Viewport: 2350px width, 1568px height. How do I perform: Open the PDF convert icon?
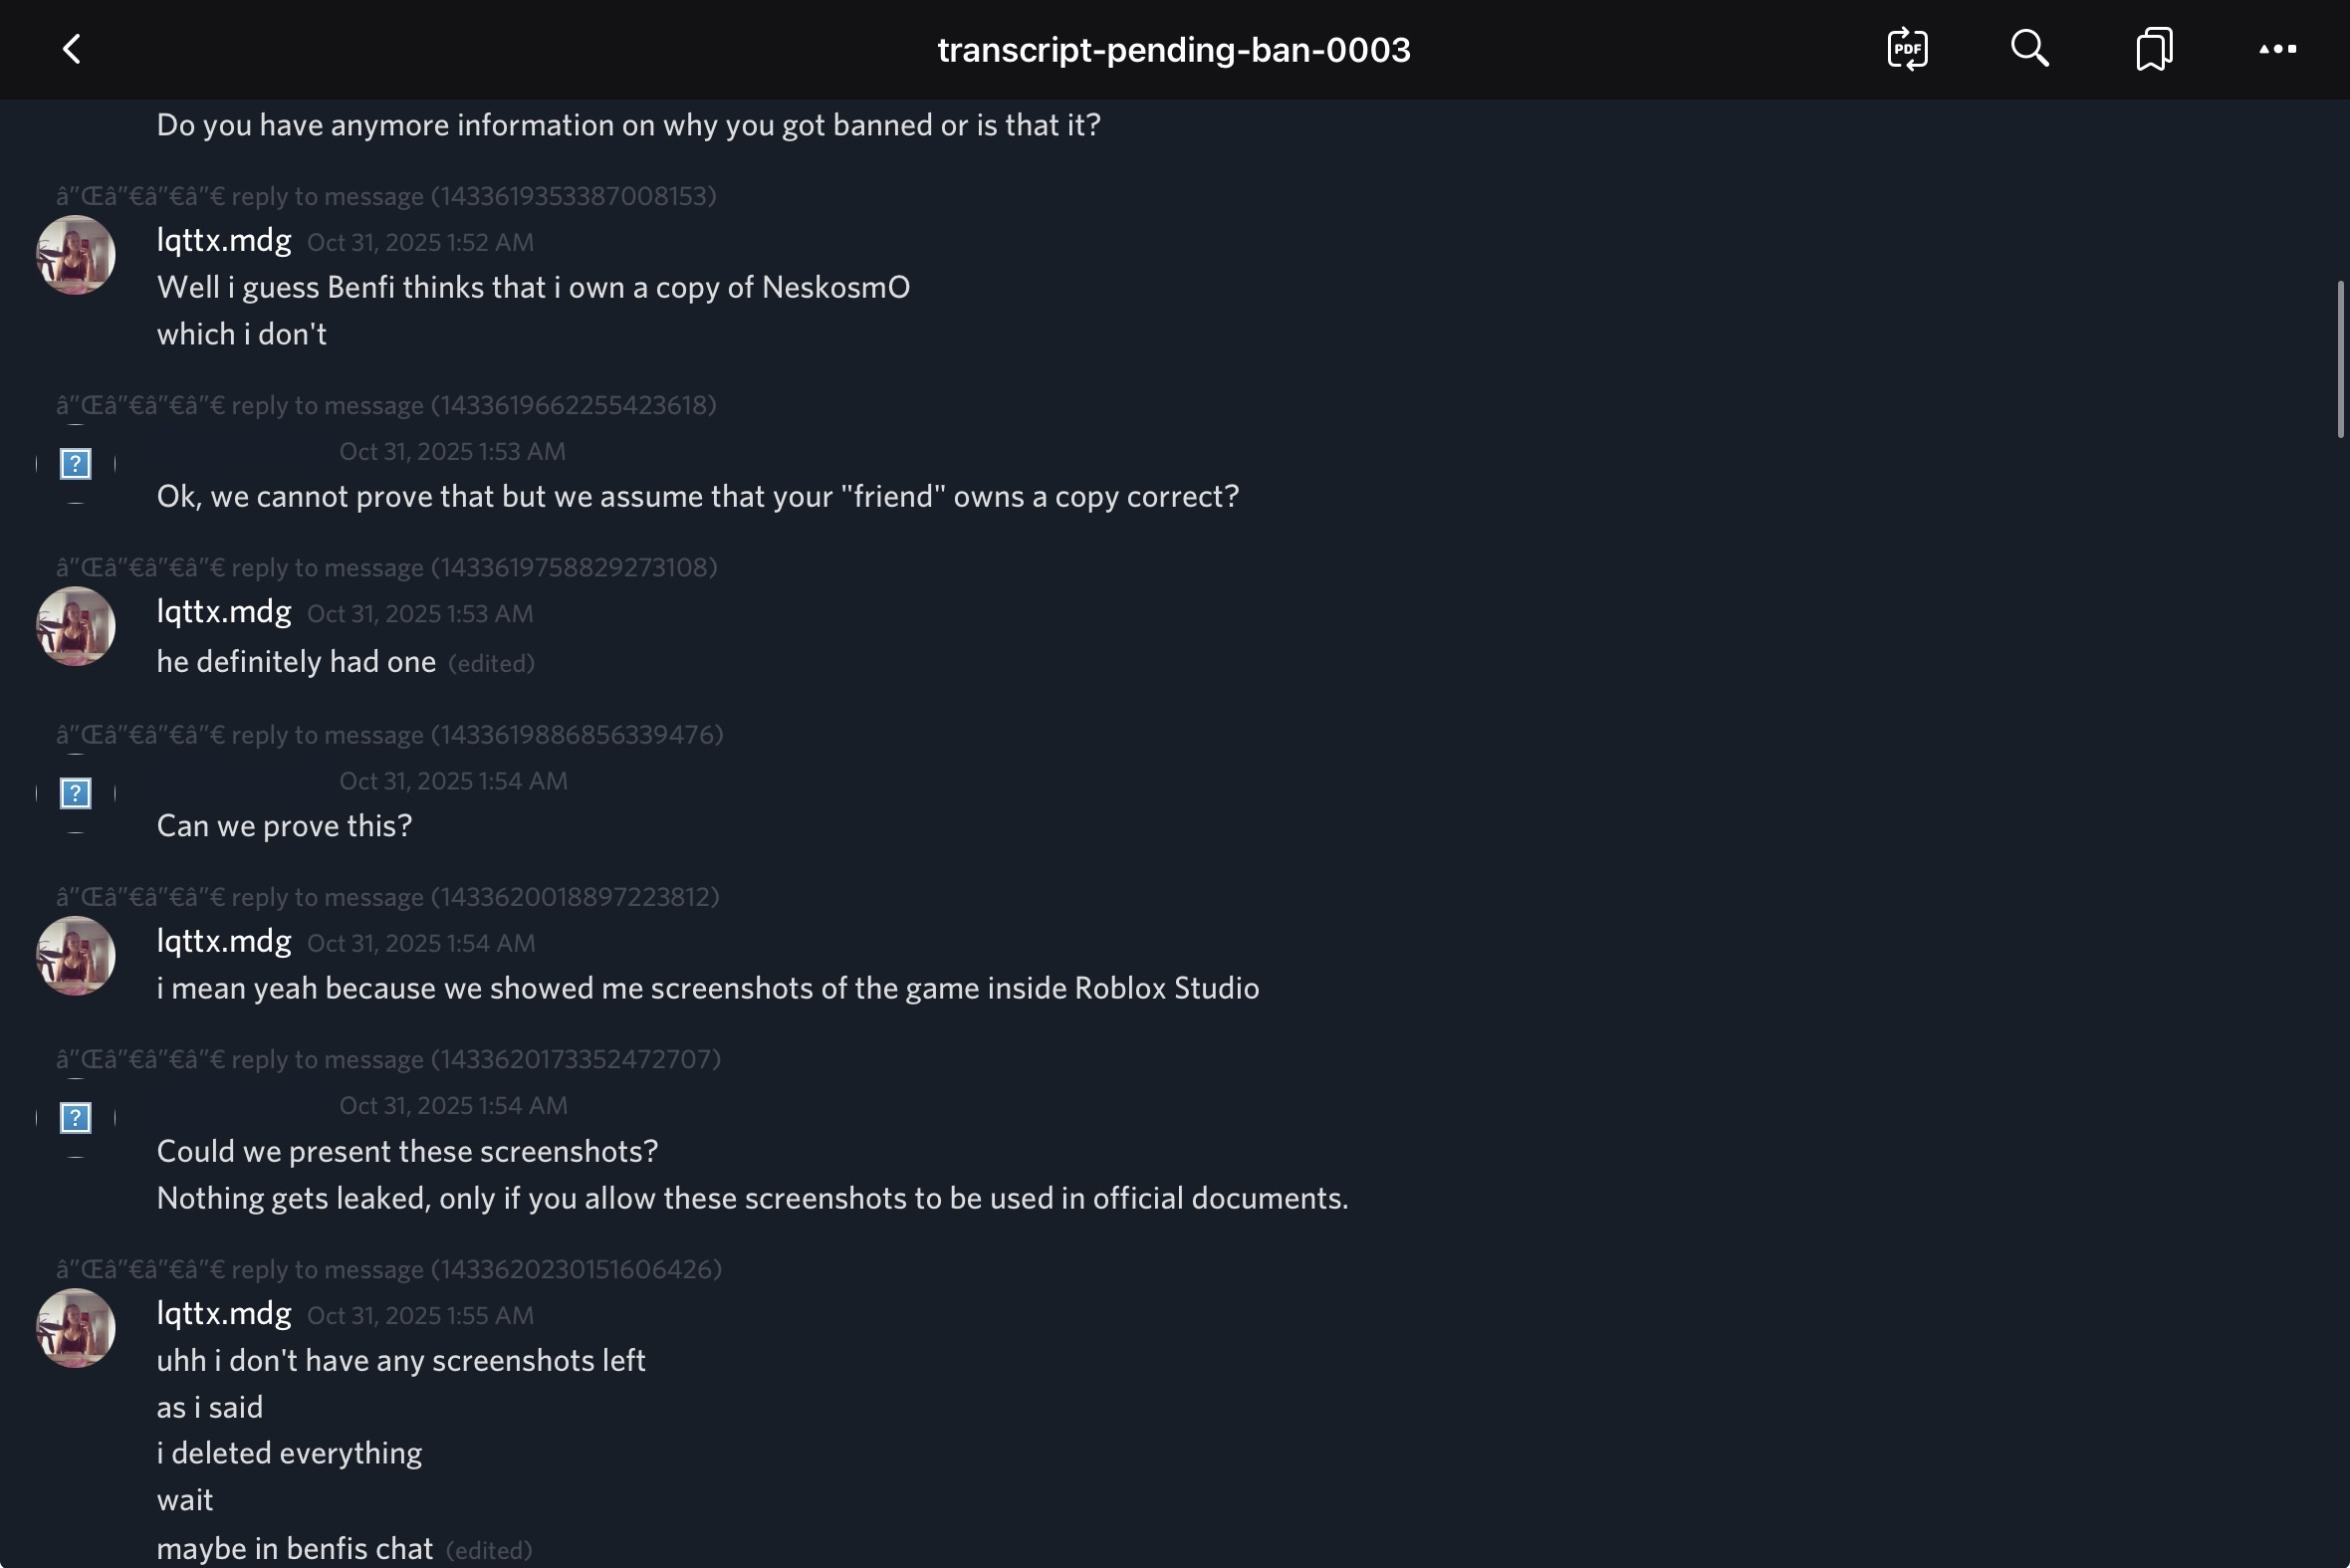click(x=1907, y=49)
